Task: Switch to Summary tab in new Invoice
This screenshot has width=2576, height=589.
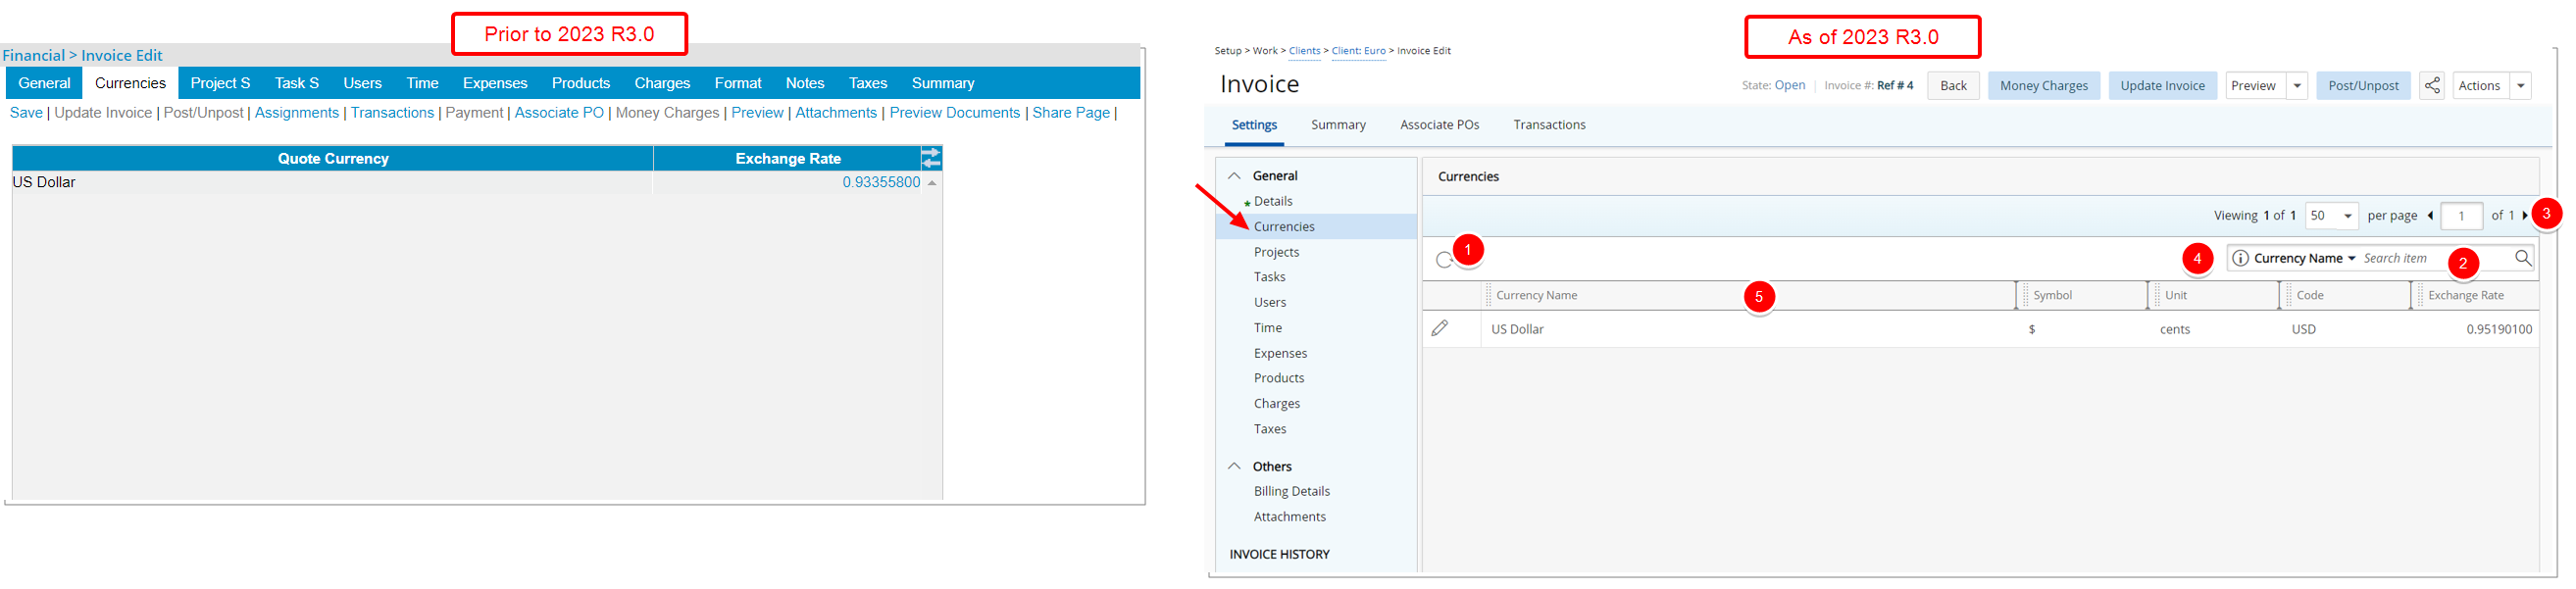Action: [1338, 125]
